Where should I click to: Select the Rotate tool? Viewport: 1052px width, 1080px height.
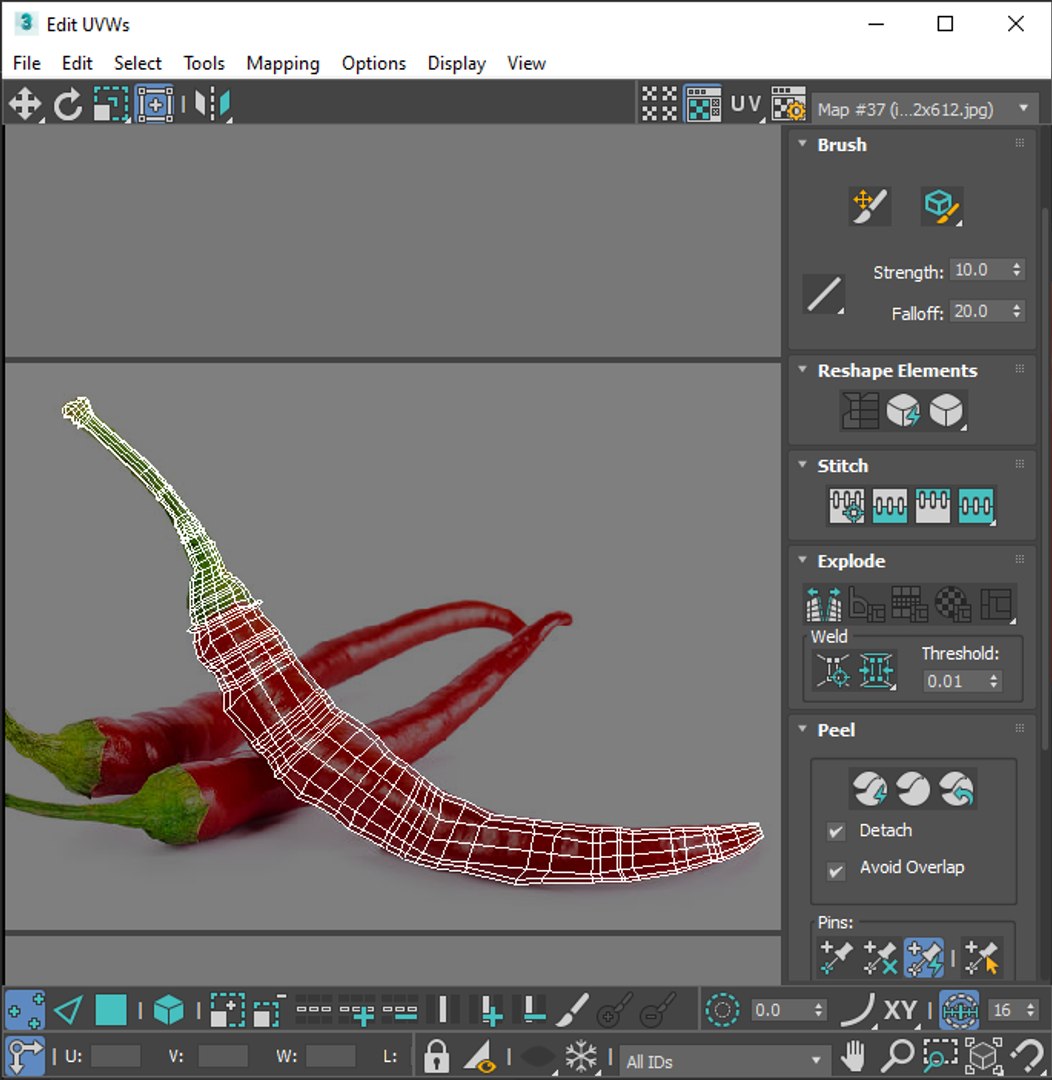click(68, 105)
